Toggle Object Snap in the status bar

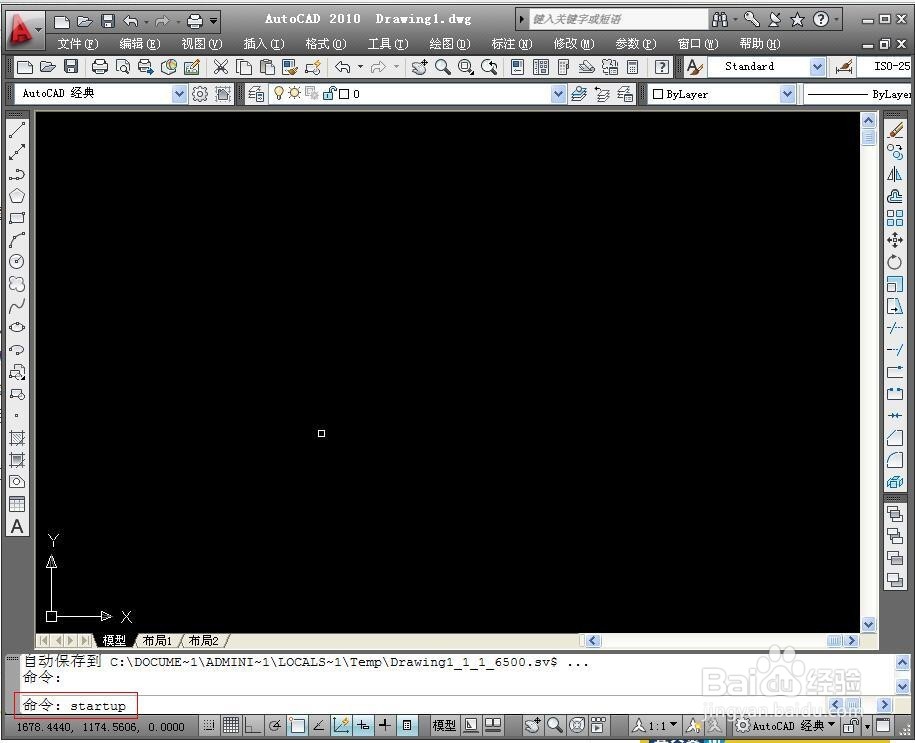tap(297, 725)
